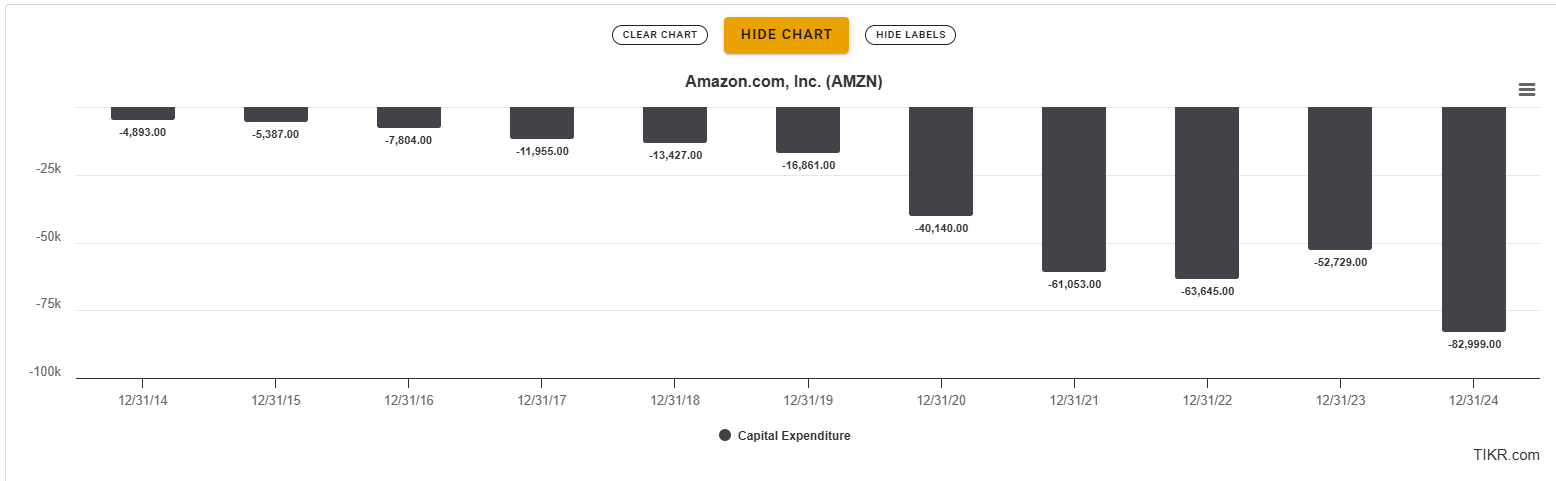Image resolution: width=1556 pixels, height=481 pixels.
Task: Click the 12/31/14 bar showing -4,893.00
Action: point(143,113)
